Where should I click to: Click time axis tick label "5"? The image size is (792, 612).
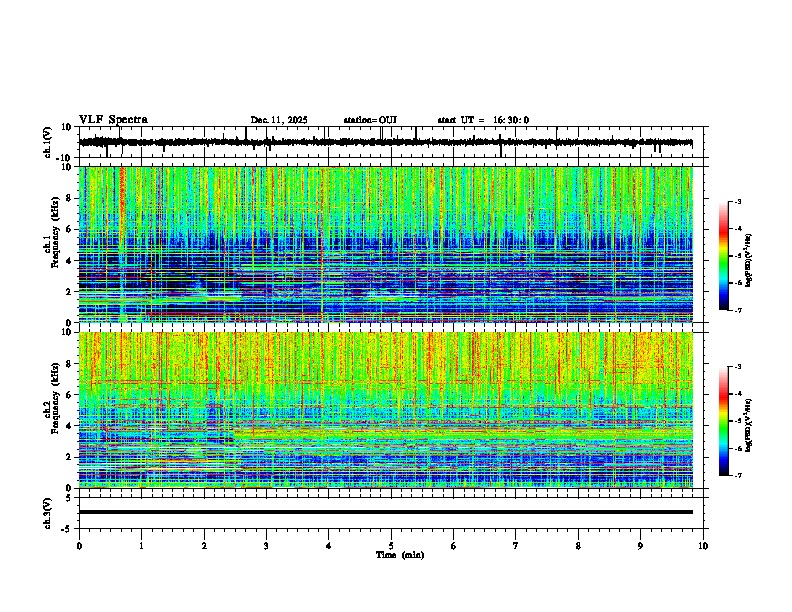click(391, 546)
